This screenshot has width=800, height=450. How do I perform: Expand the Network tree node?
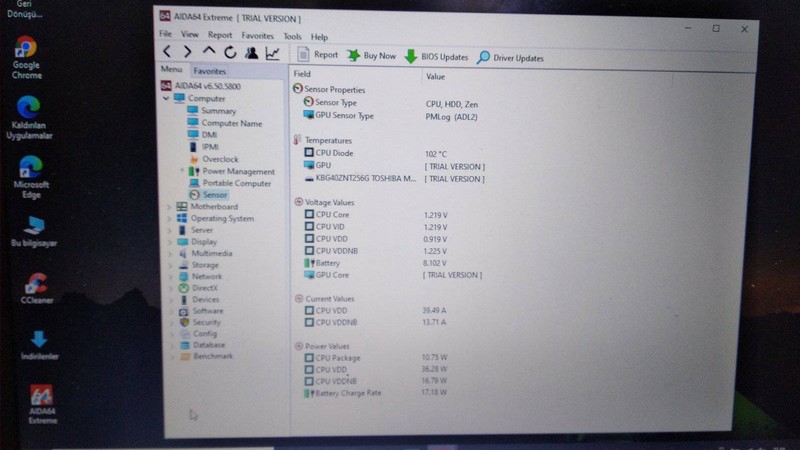(171, 277)
